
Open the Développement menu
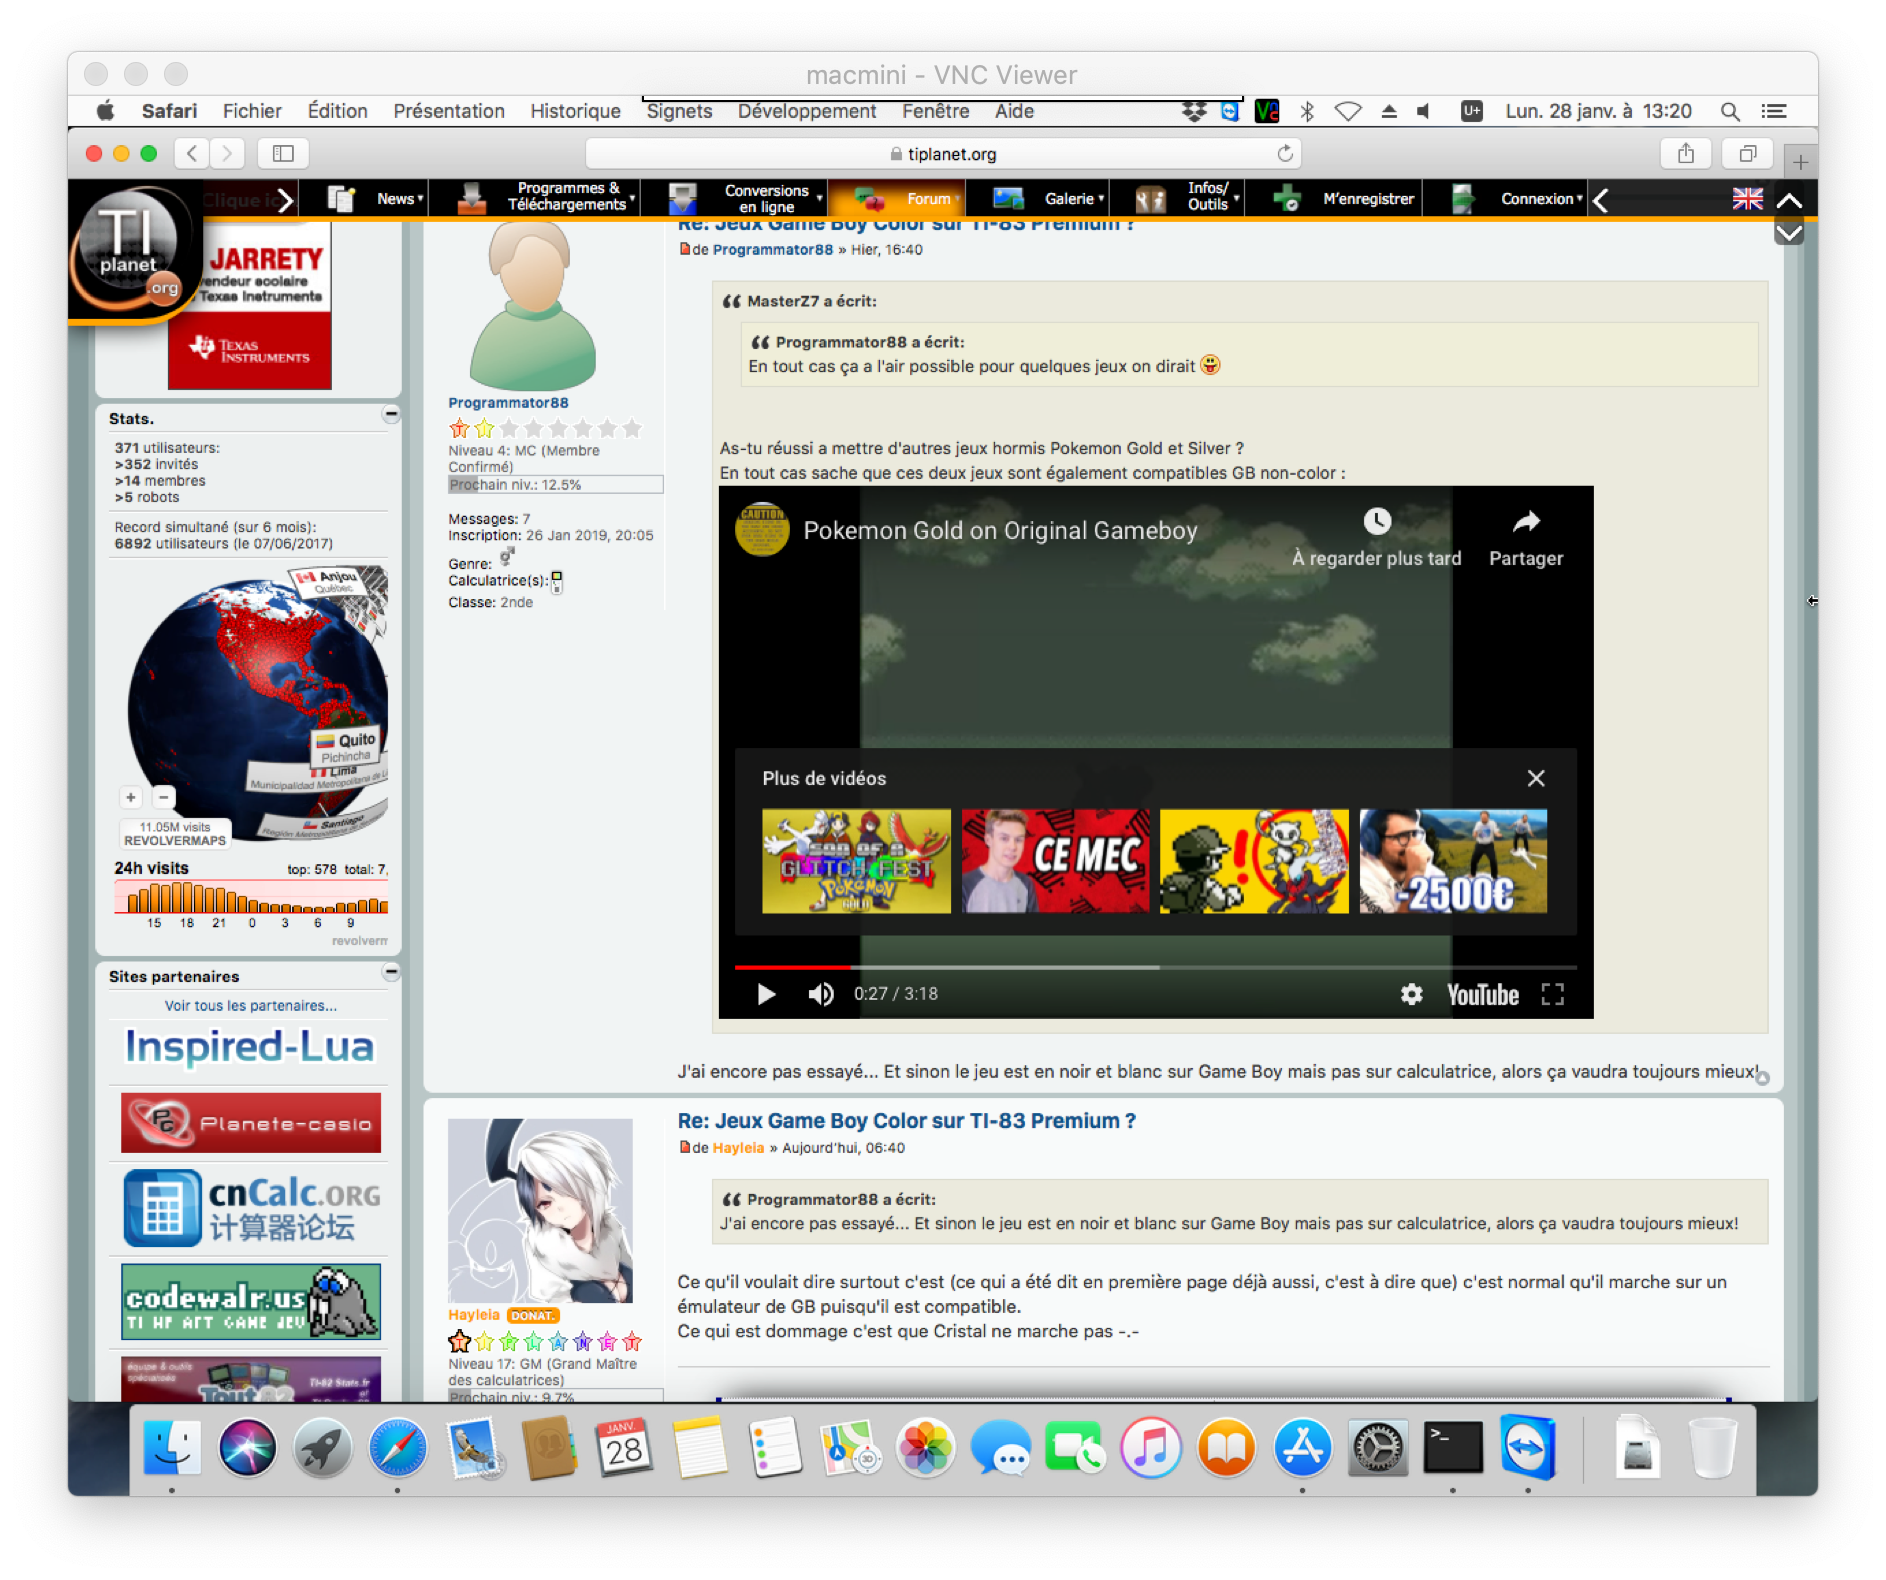(807, 111)
